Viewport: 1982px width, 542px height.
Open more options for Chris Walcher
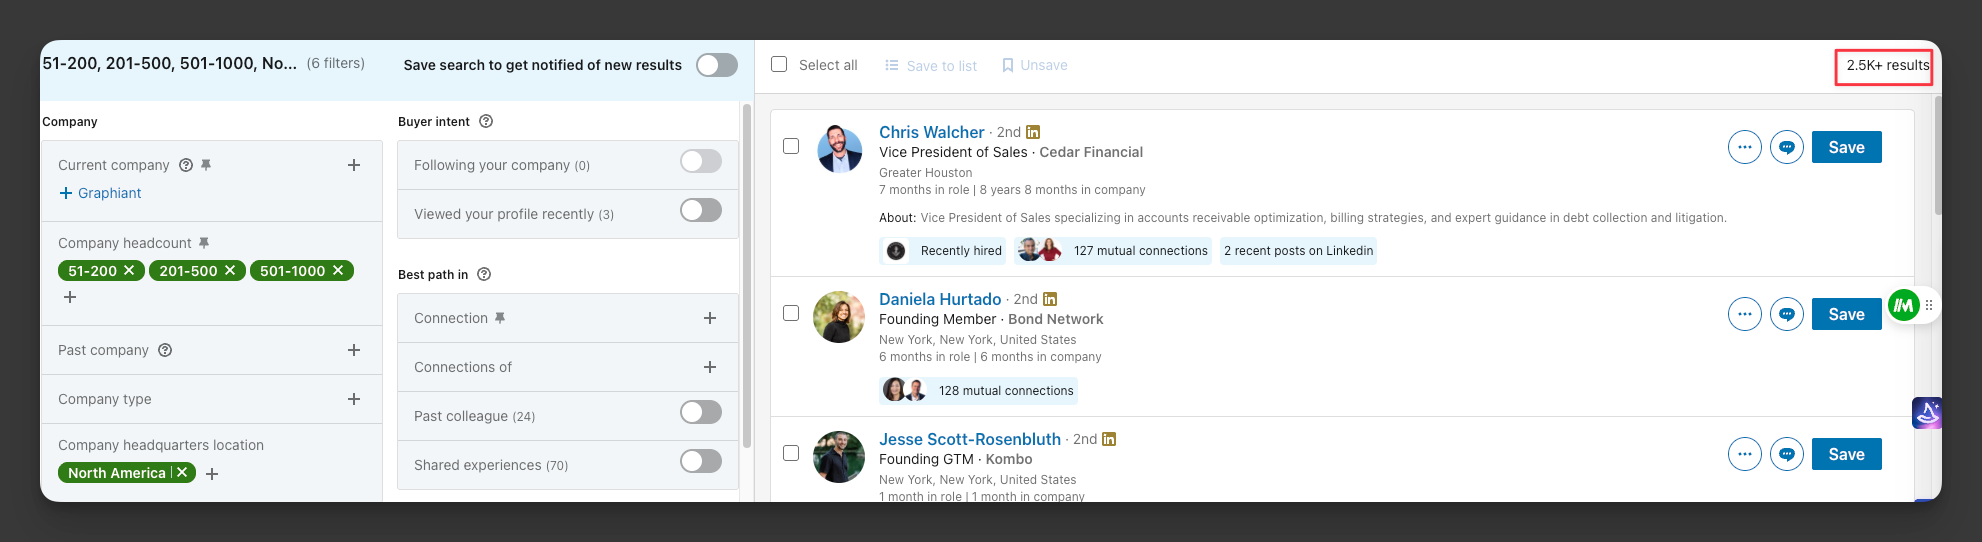tap(1744, 147)
